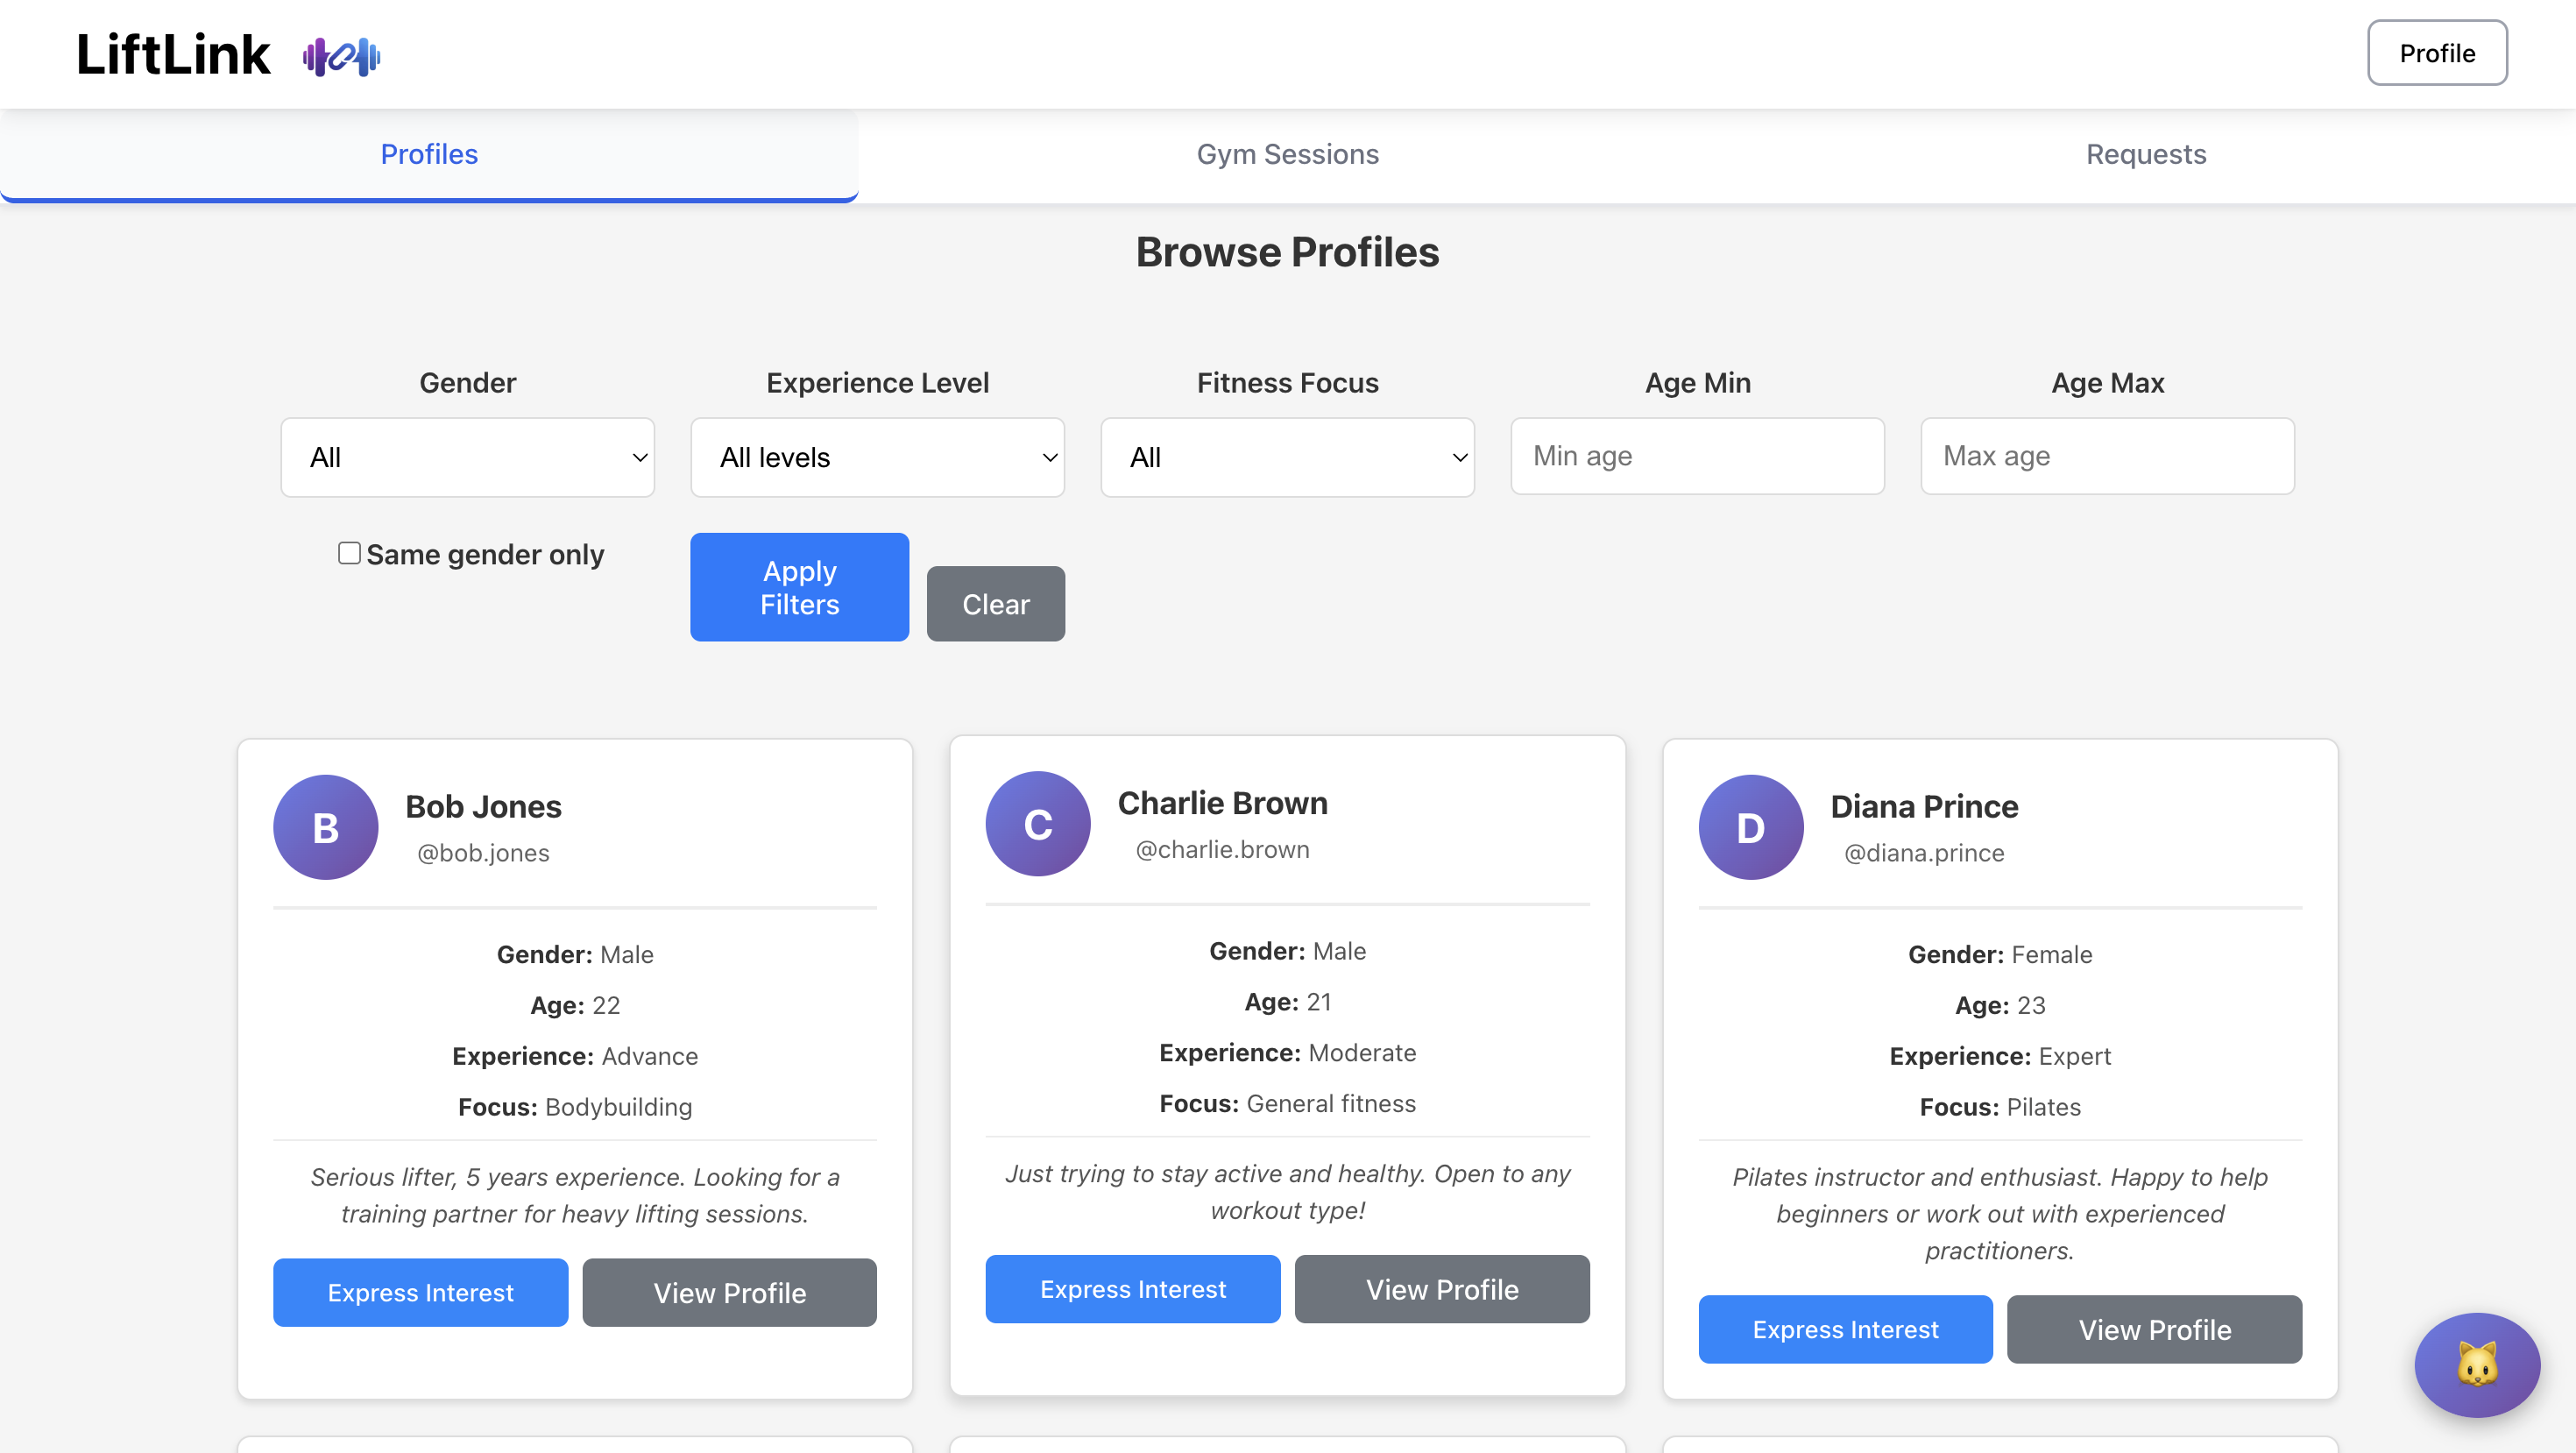The image size is (2576, 1453).
Task: View Charlie Brown's profile
Action: [x=1441, y=1289]
